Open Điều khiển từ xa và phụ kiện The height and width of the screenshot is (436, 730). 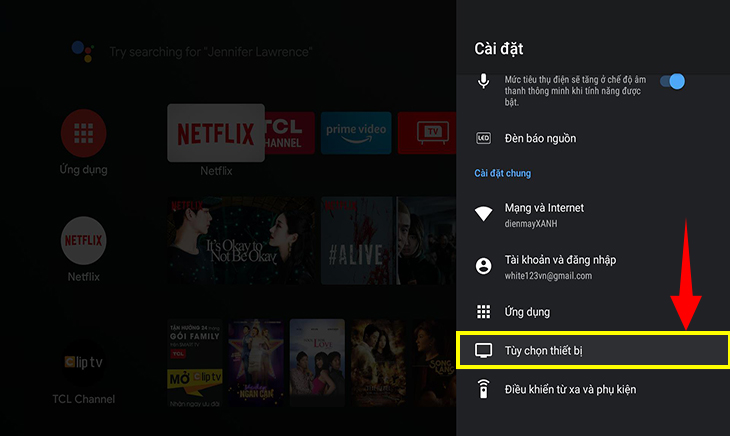(x=593, y=389)
